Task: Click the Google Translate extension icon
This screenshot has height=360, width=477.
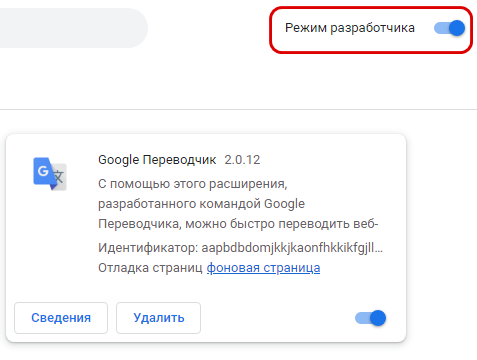Action: pyautogui.click(x=50, y=174)
